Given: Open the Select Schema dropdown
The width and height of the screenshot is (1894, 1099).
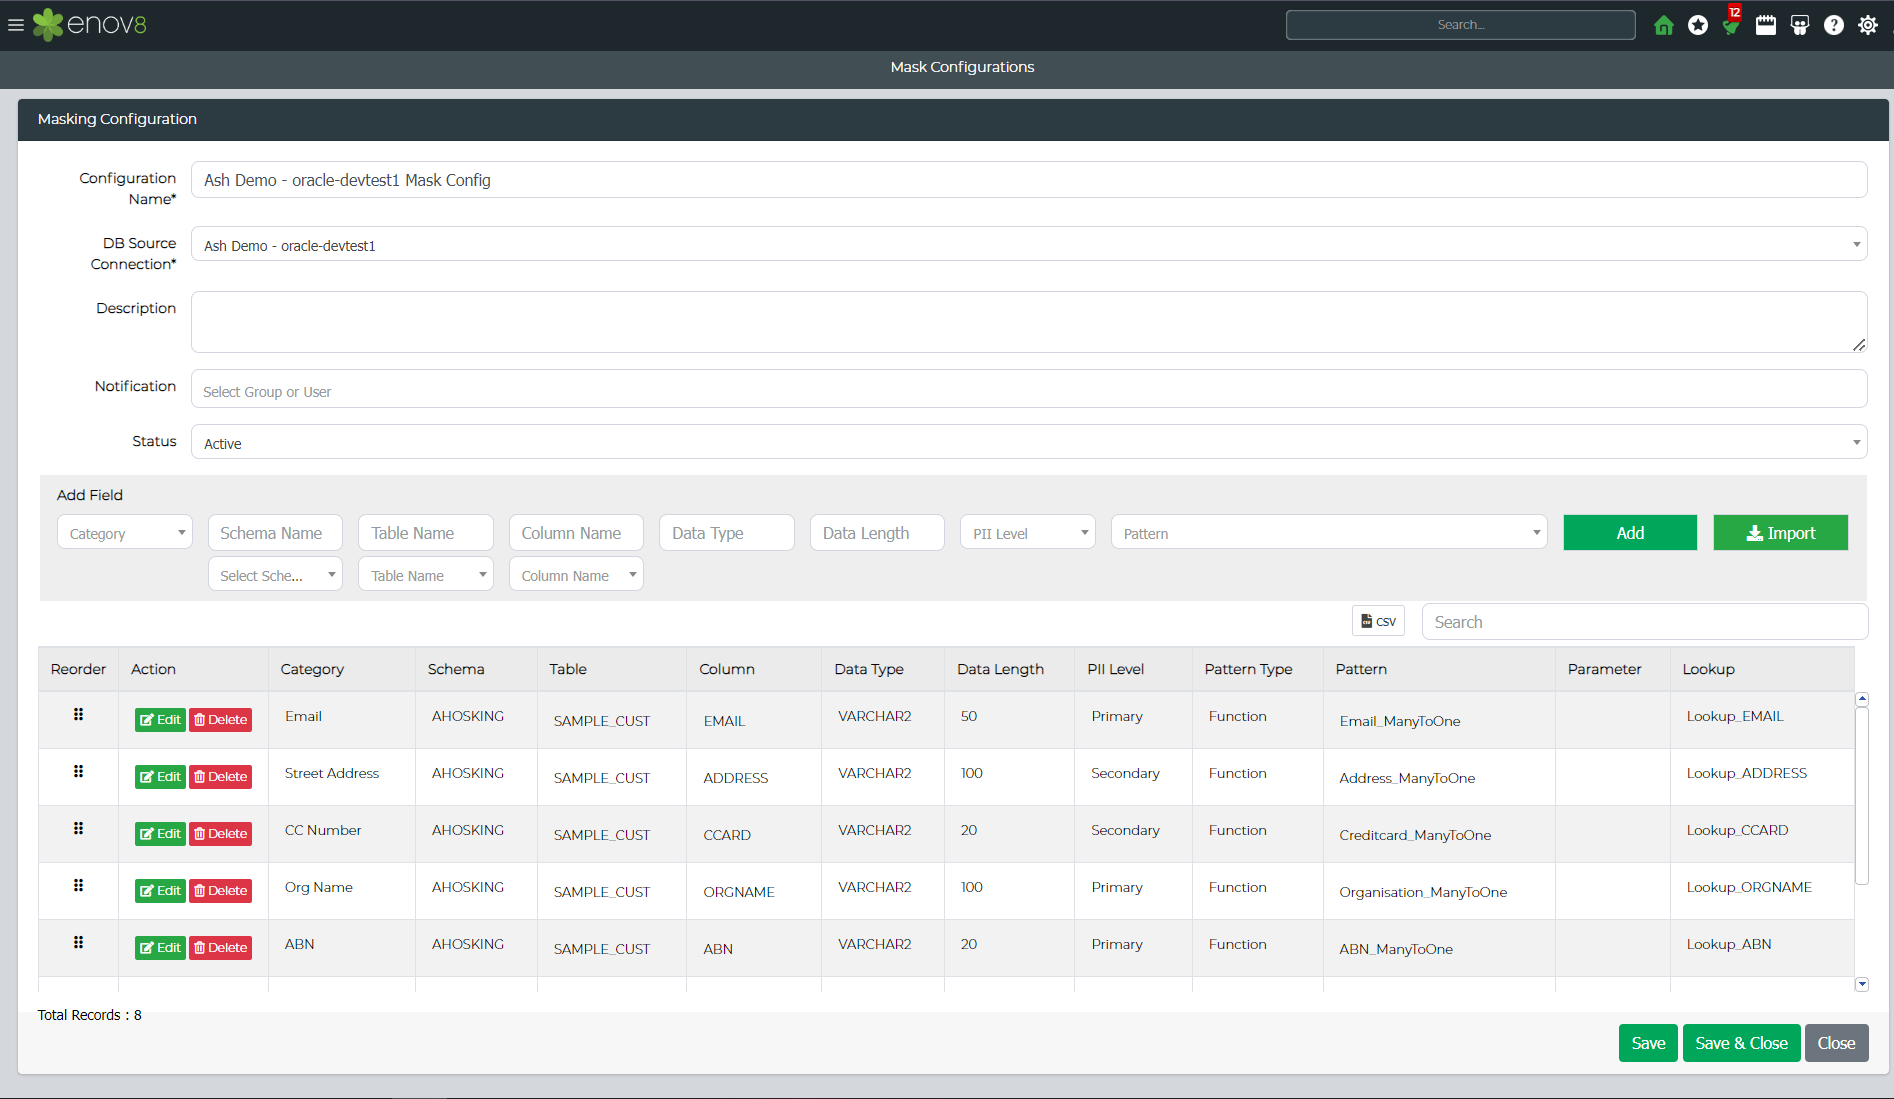Looking at the screenshot, I should click(275, 575).
